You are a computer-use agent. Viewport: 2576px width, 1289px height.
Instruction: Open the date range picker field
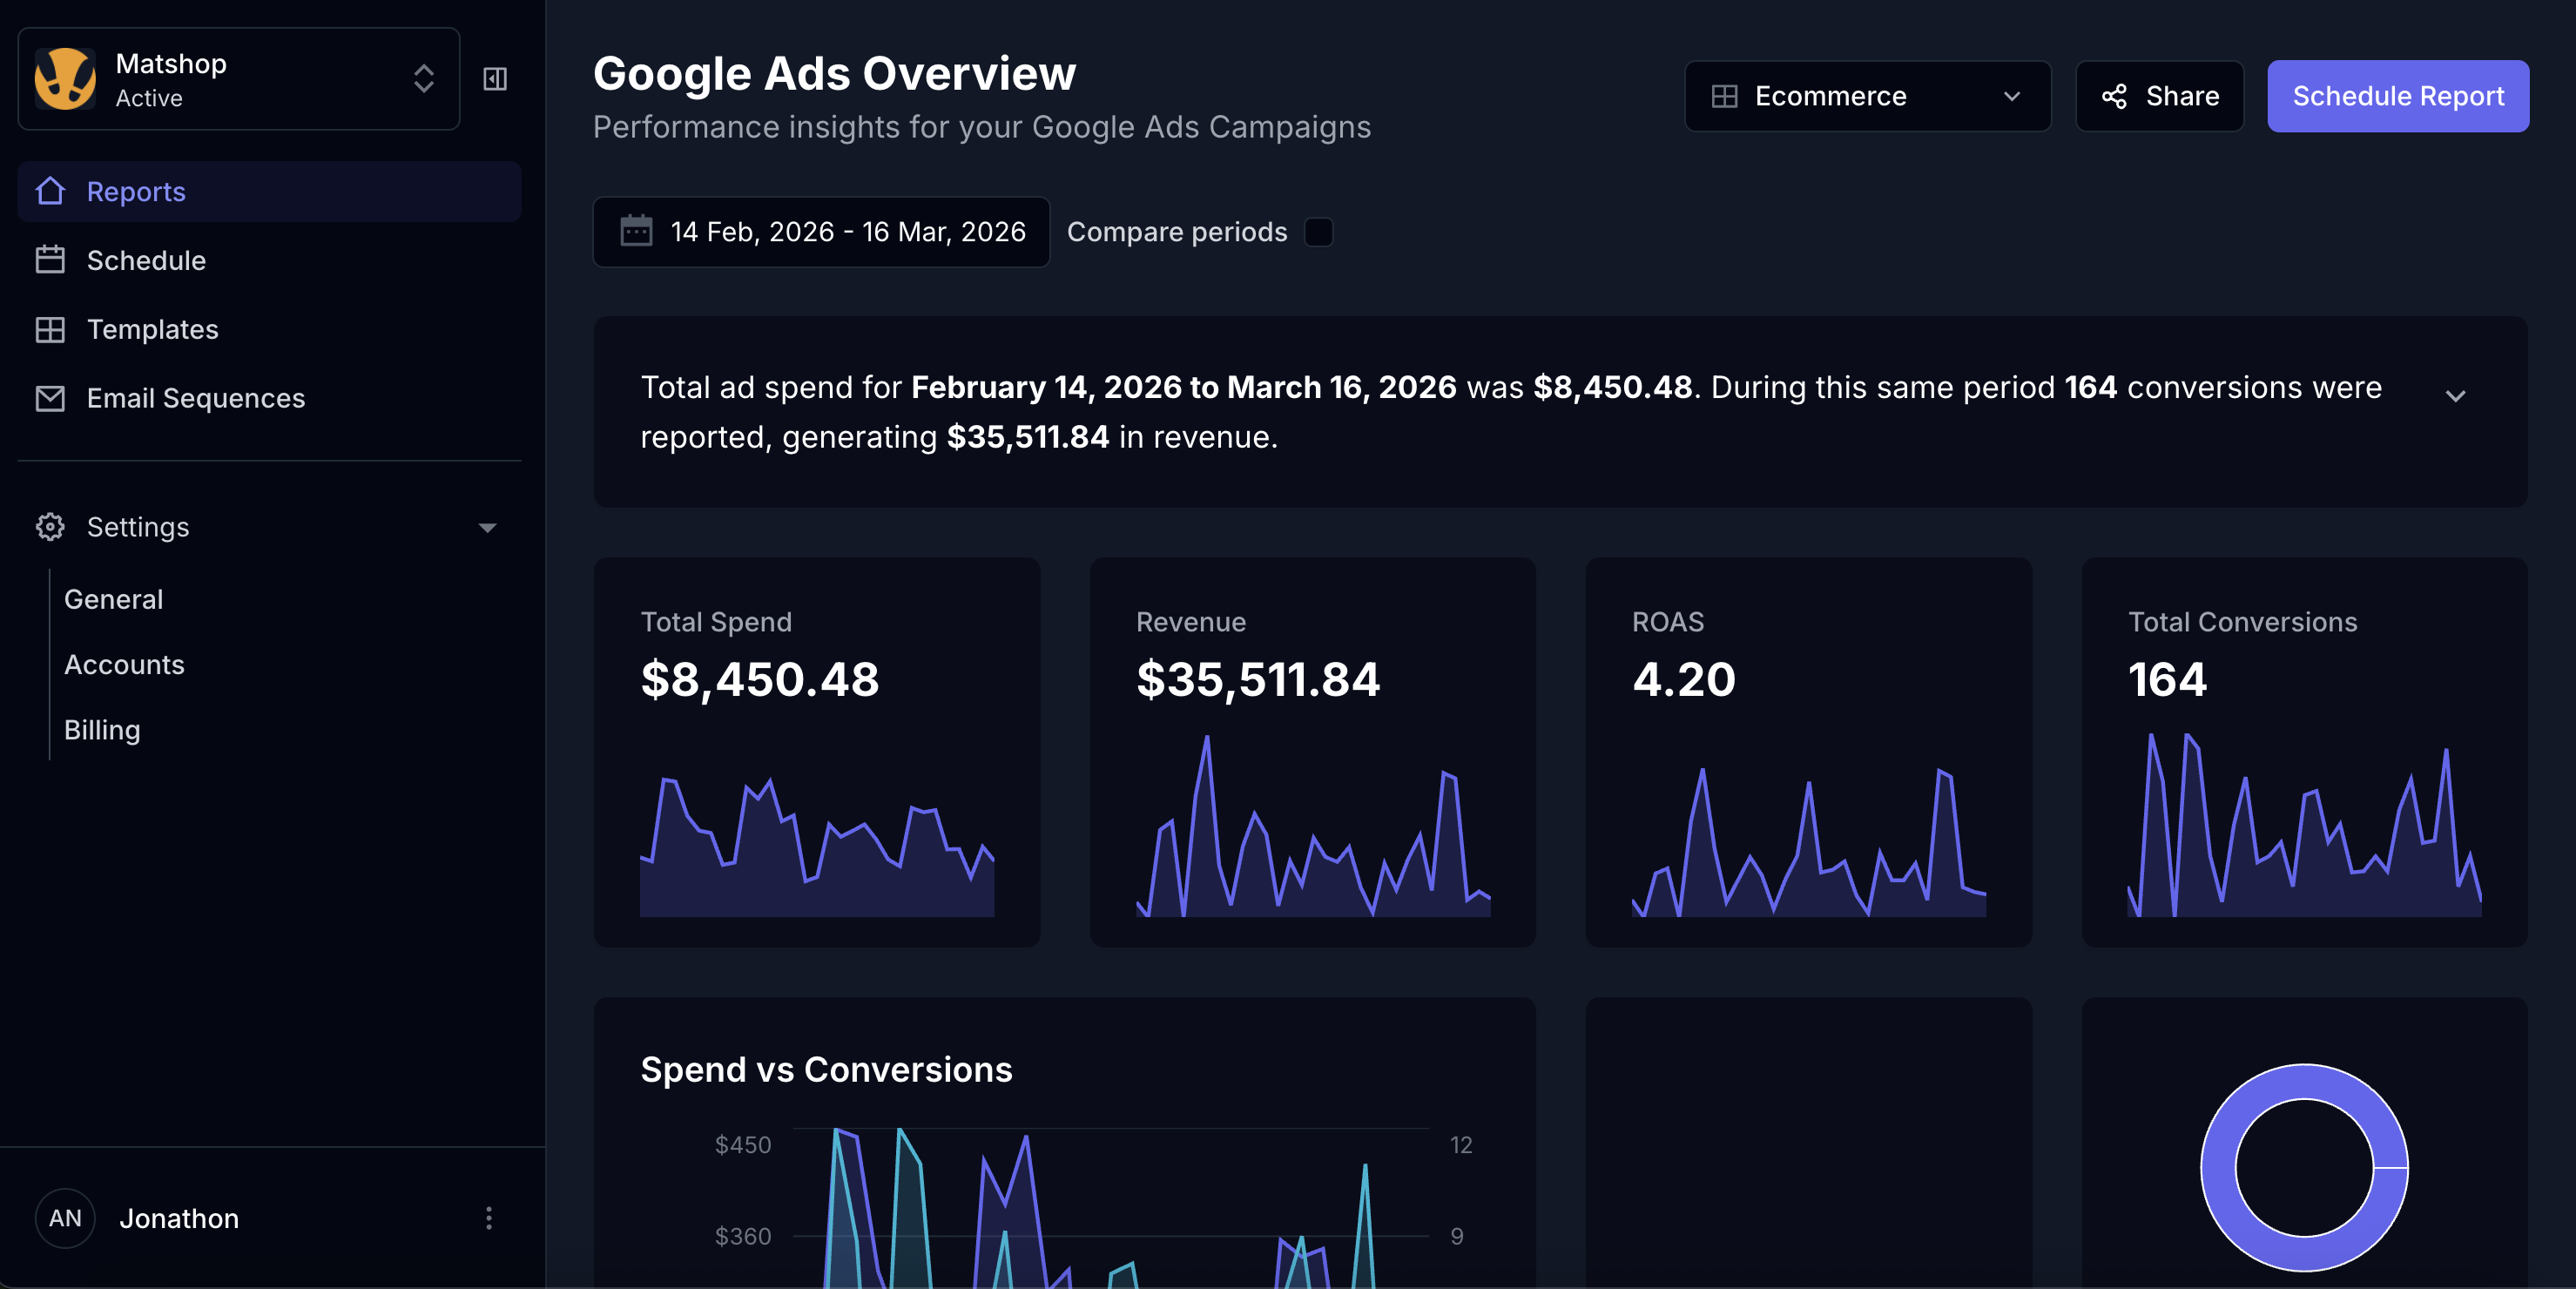[821, 232]
